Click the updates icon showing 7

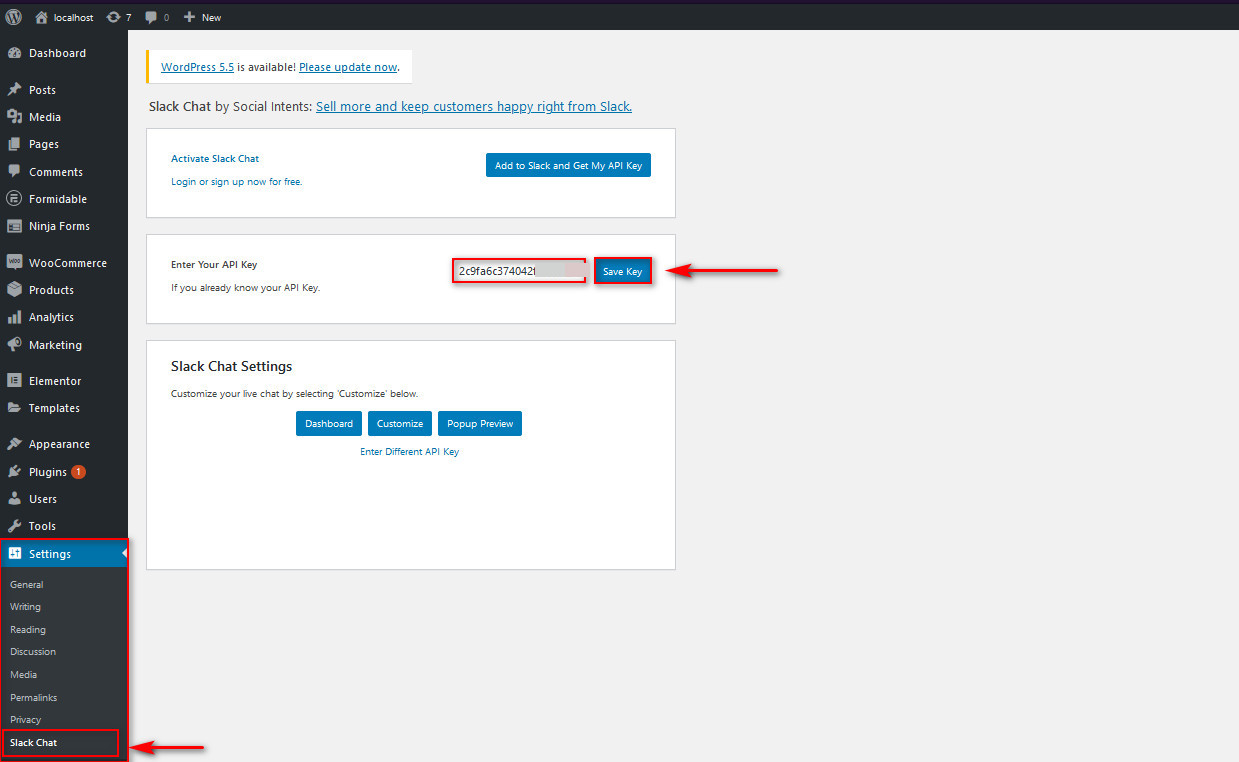click(113, 17)
